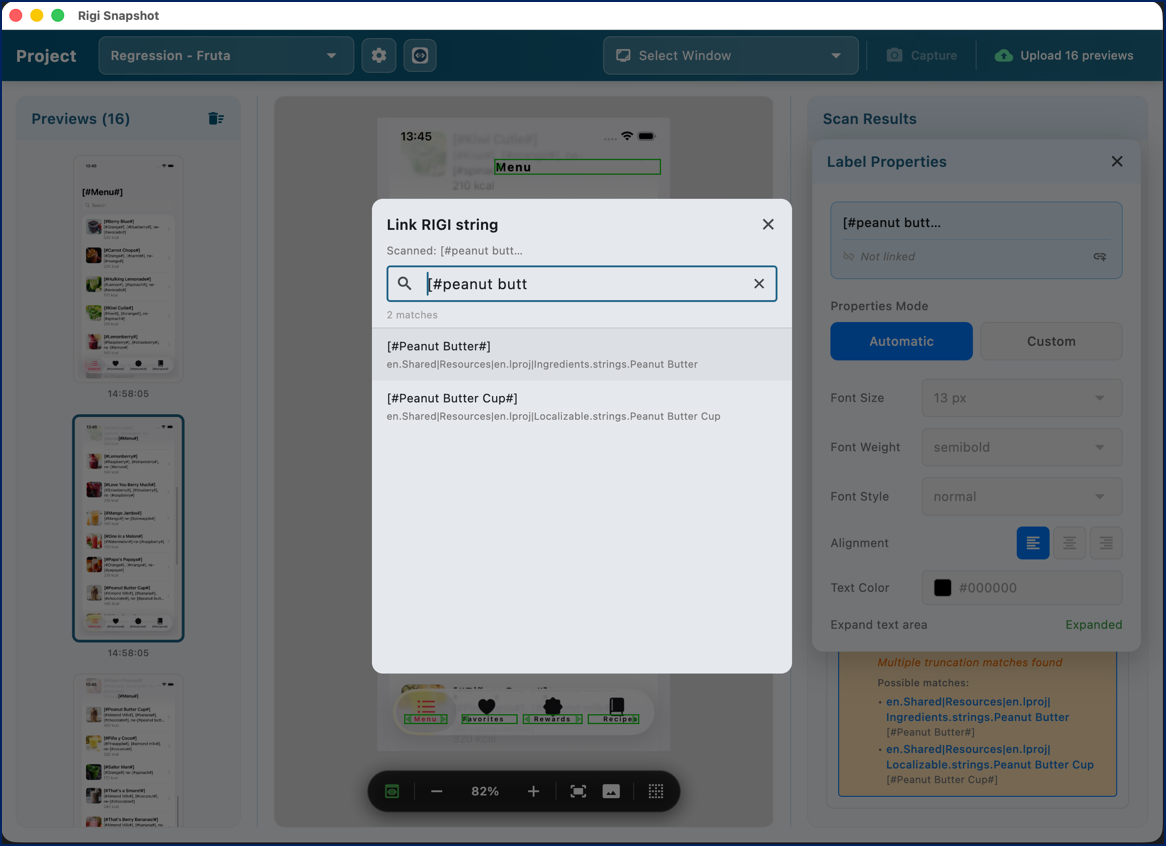Image resolution: width=1166 pixels, height=846 pixels.
Task: Click the code view icon beside settings
Action: point(420,56)
